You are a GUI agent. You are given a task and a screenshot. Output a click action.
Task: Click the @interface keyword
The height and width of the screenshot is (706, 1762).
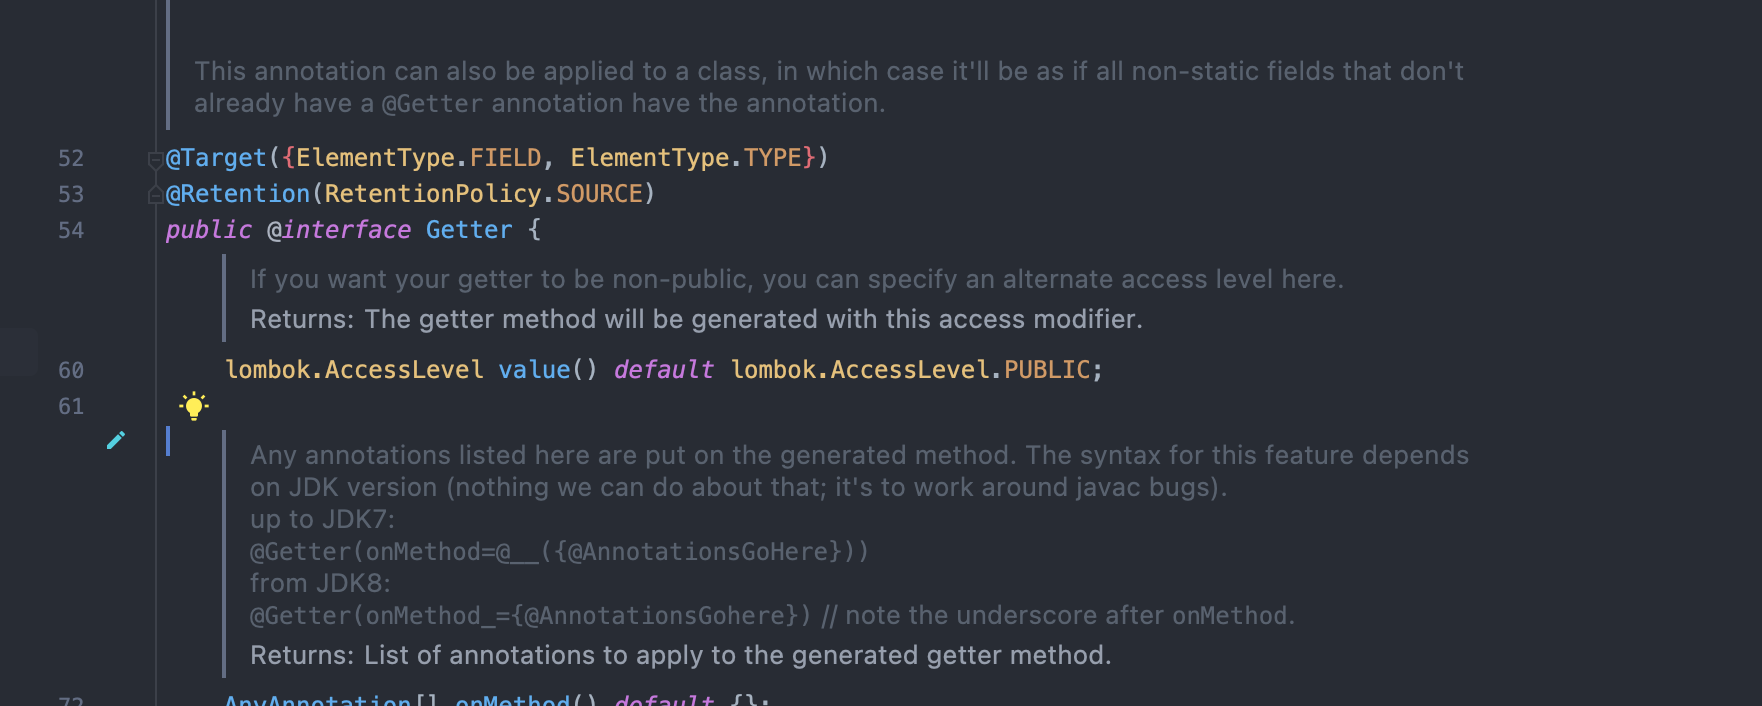pos(339,230)
